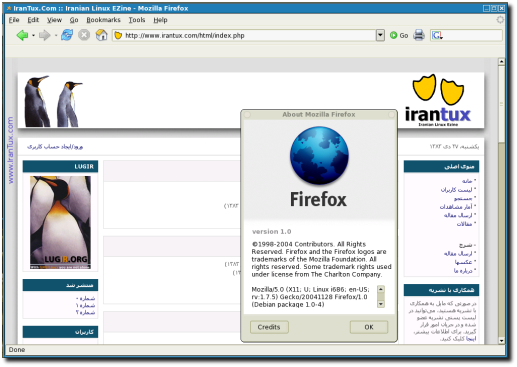Click the two penguins banner image
517x367 pixels.
(53, 101)
